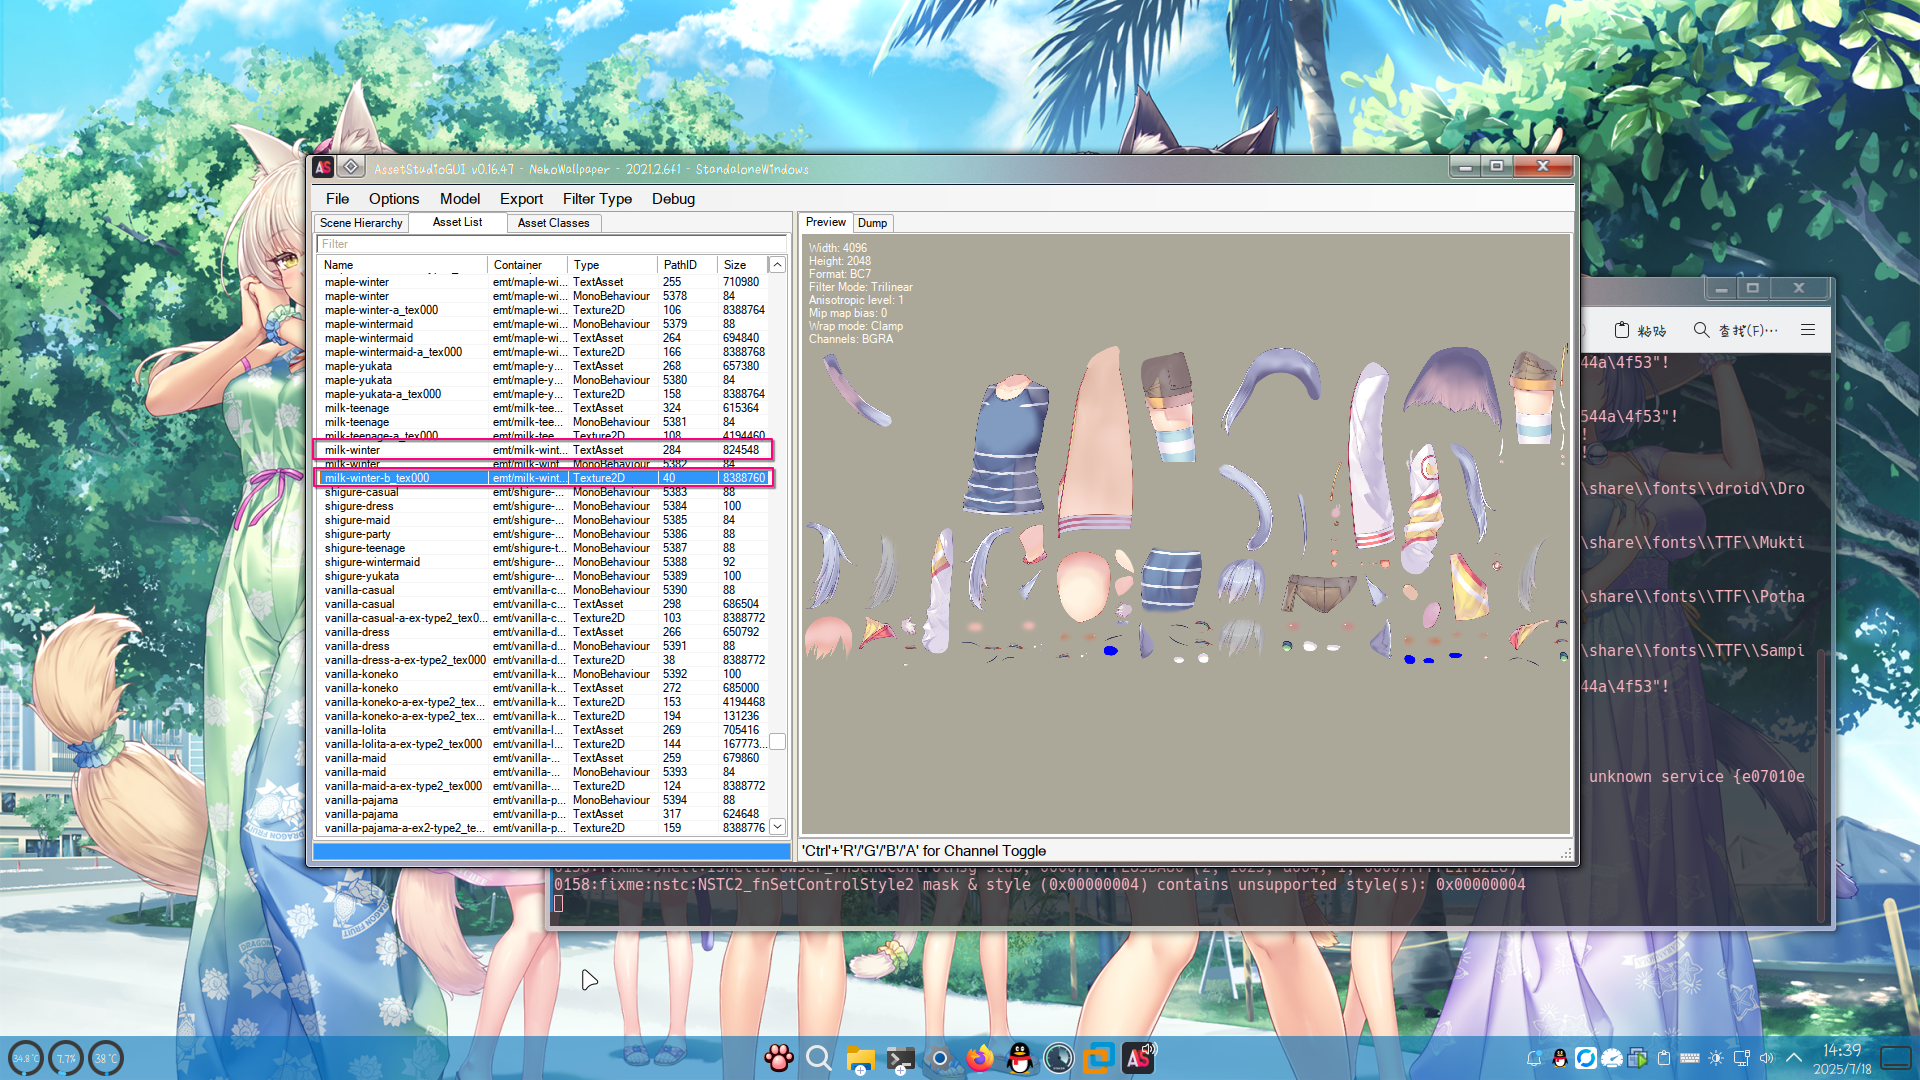The width and height of the screenshot is (1920, 1080).
Task: Open the Options menu
Action: [394, 199]
